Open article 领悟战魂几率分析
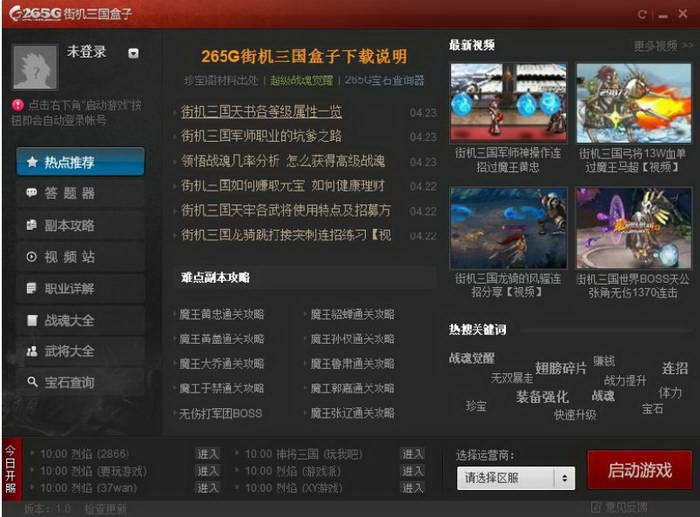This screenshot has width=700, height=517. point(283,161)
